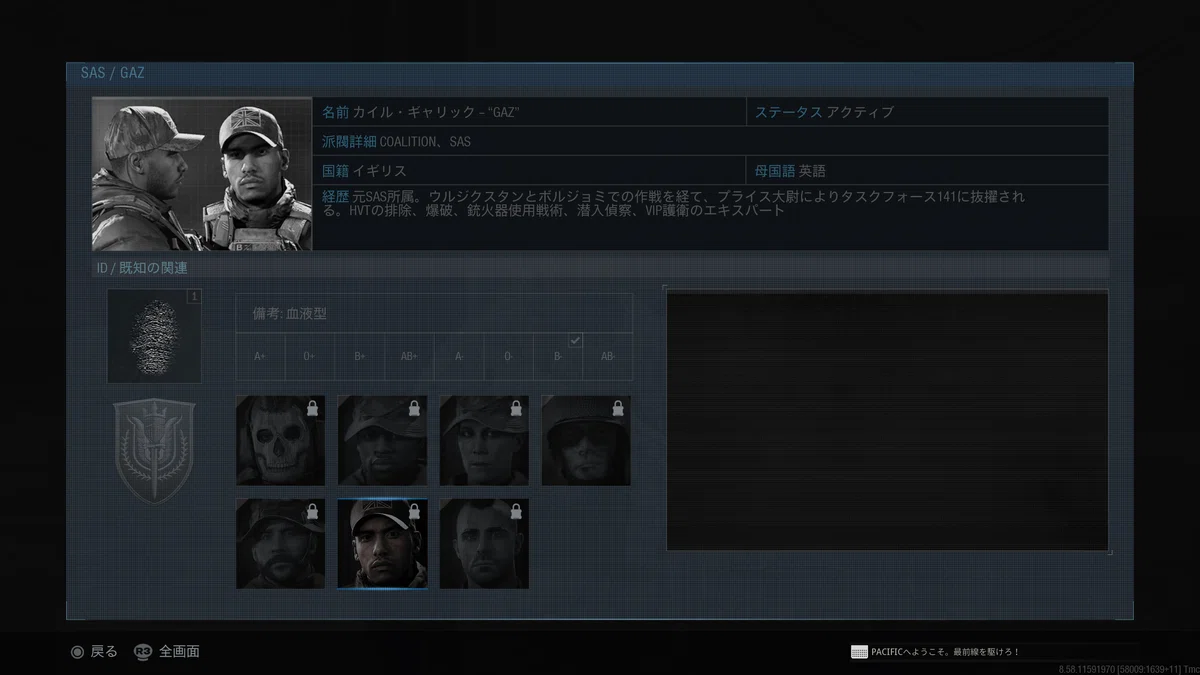Open the skull-mask operator portrait

(x=280, y=440)
